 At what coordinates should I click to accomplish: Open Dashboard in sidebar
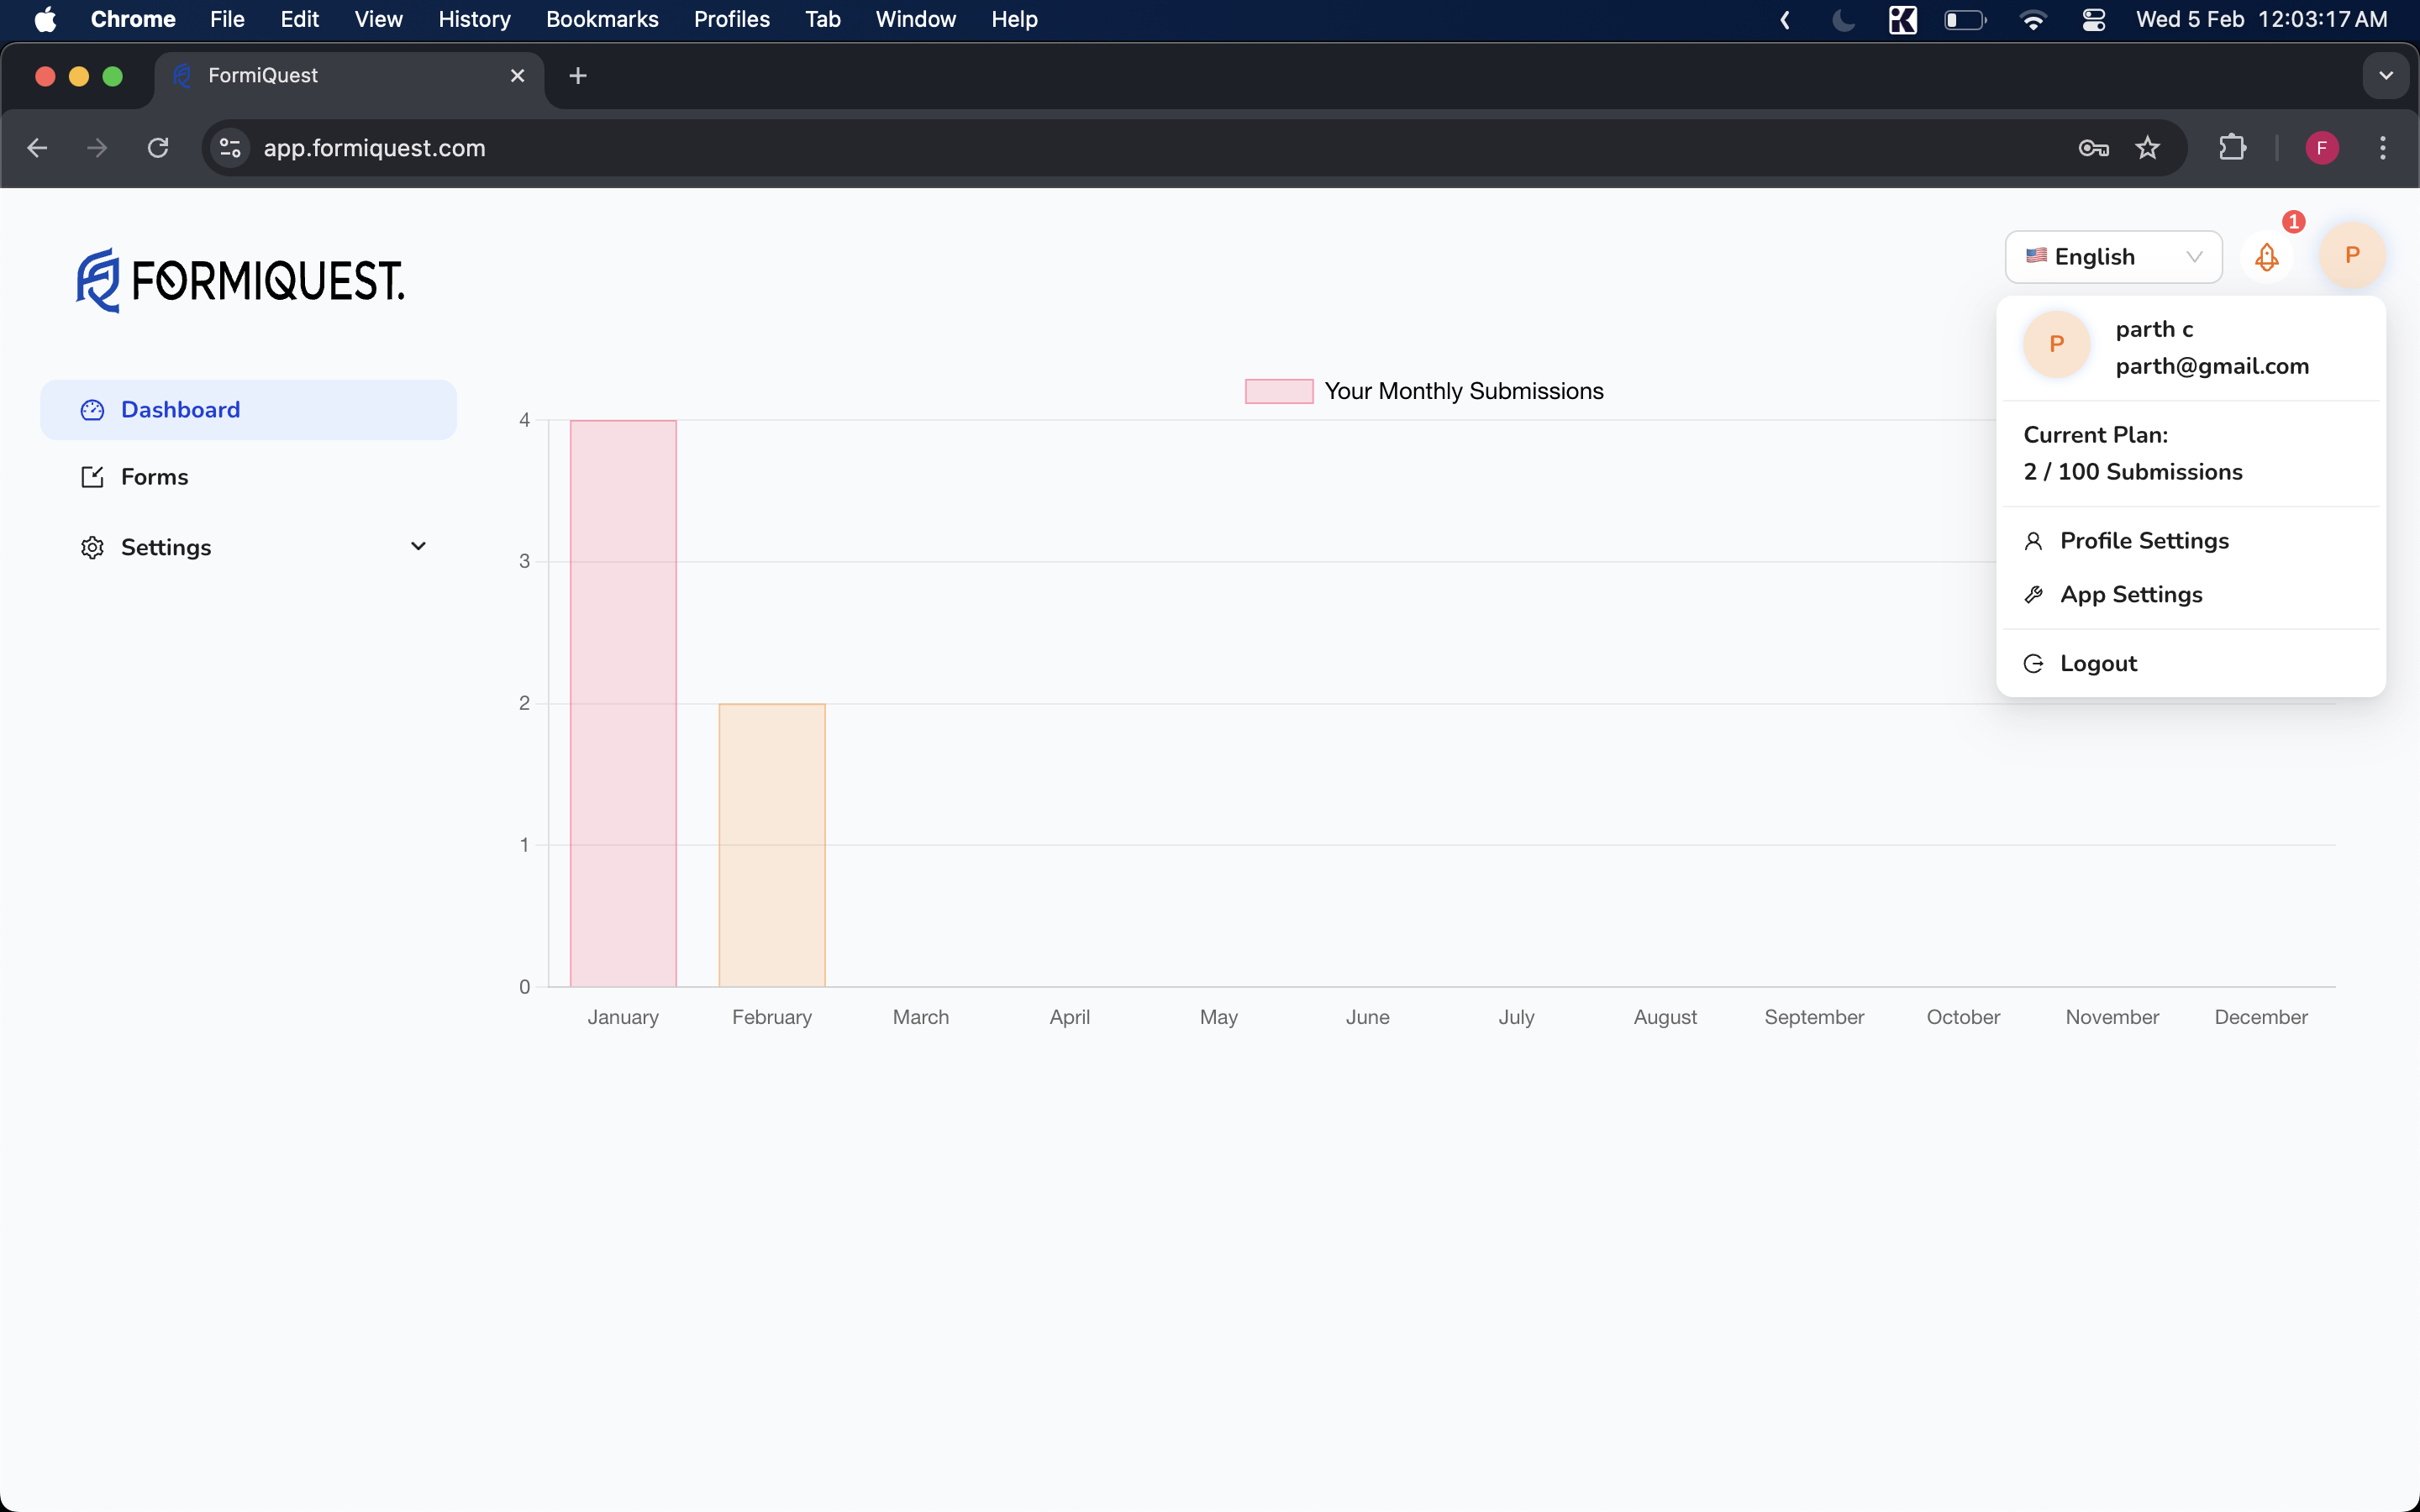[248, 410]
